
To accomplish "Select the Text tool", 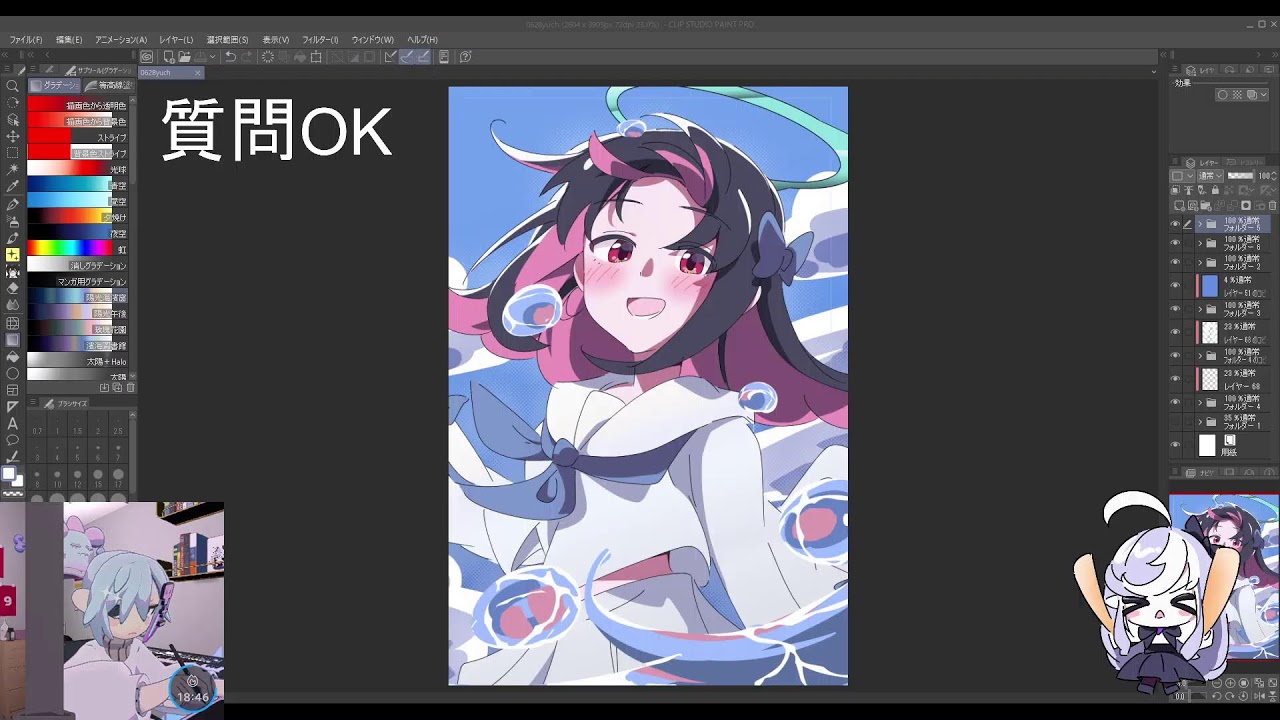I will (12, 424).
